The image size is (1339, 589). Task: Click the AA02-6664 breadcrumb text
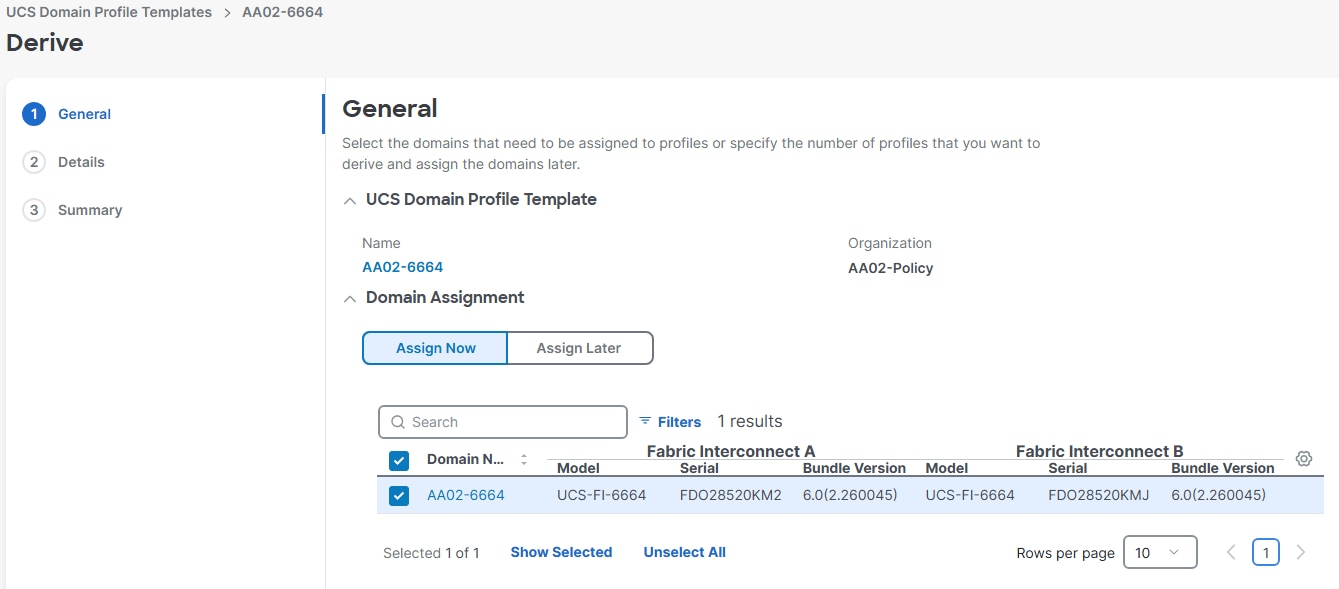pyautogui.click(x=282, y=13)
